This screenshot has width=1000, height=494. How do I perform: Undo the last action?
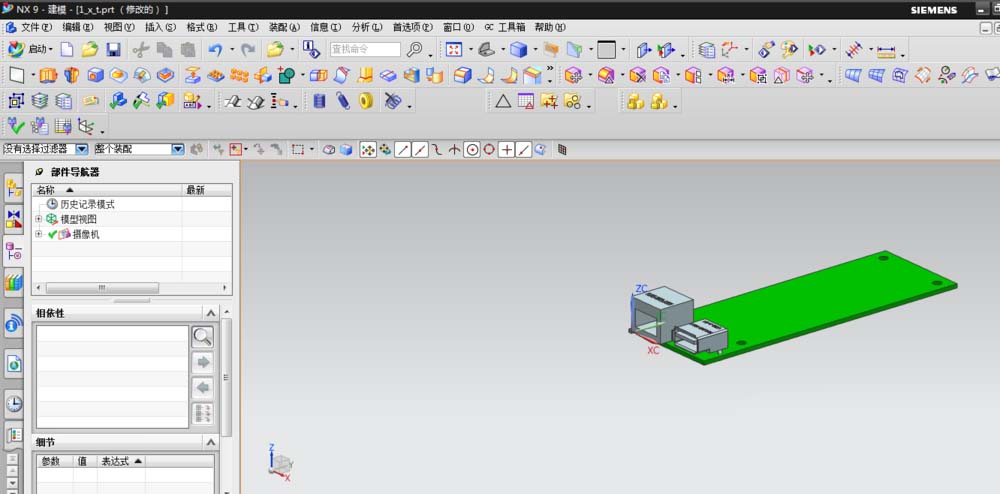point(215,50)
